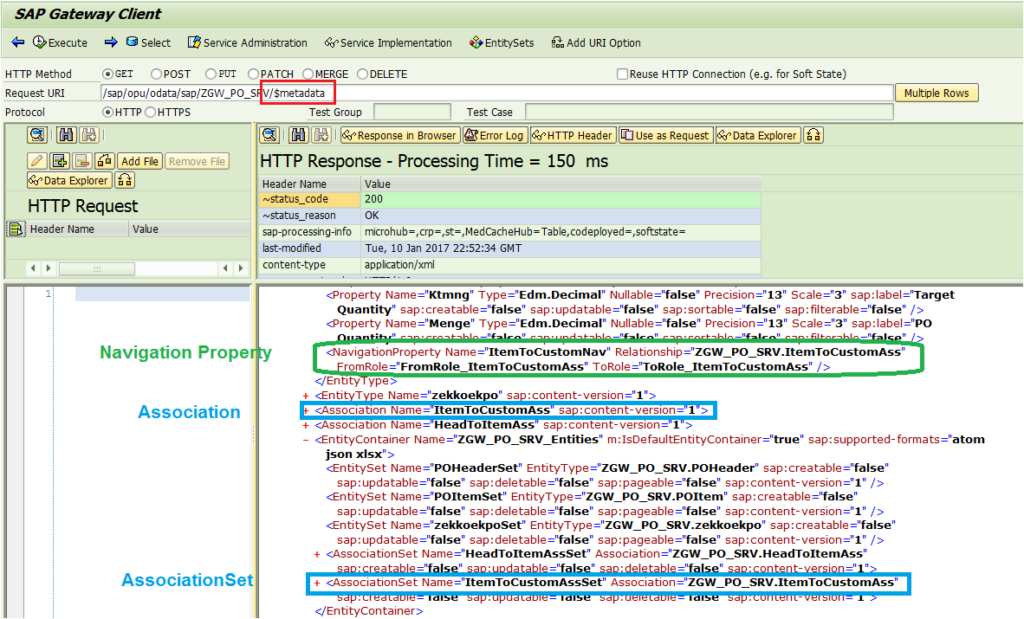Screen dimensions: 1024x619
Task: Click the Header Name column in HTTP Response table
Action: click(310, 184)
